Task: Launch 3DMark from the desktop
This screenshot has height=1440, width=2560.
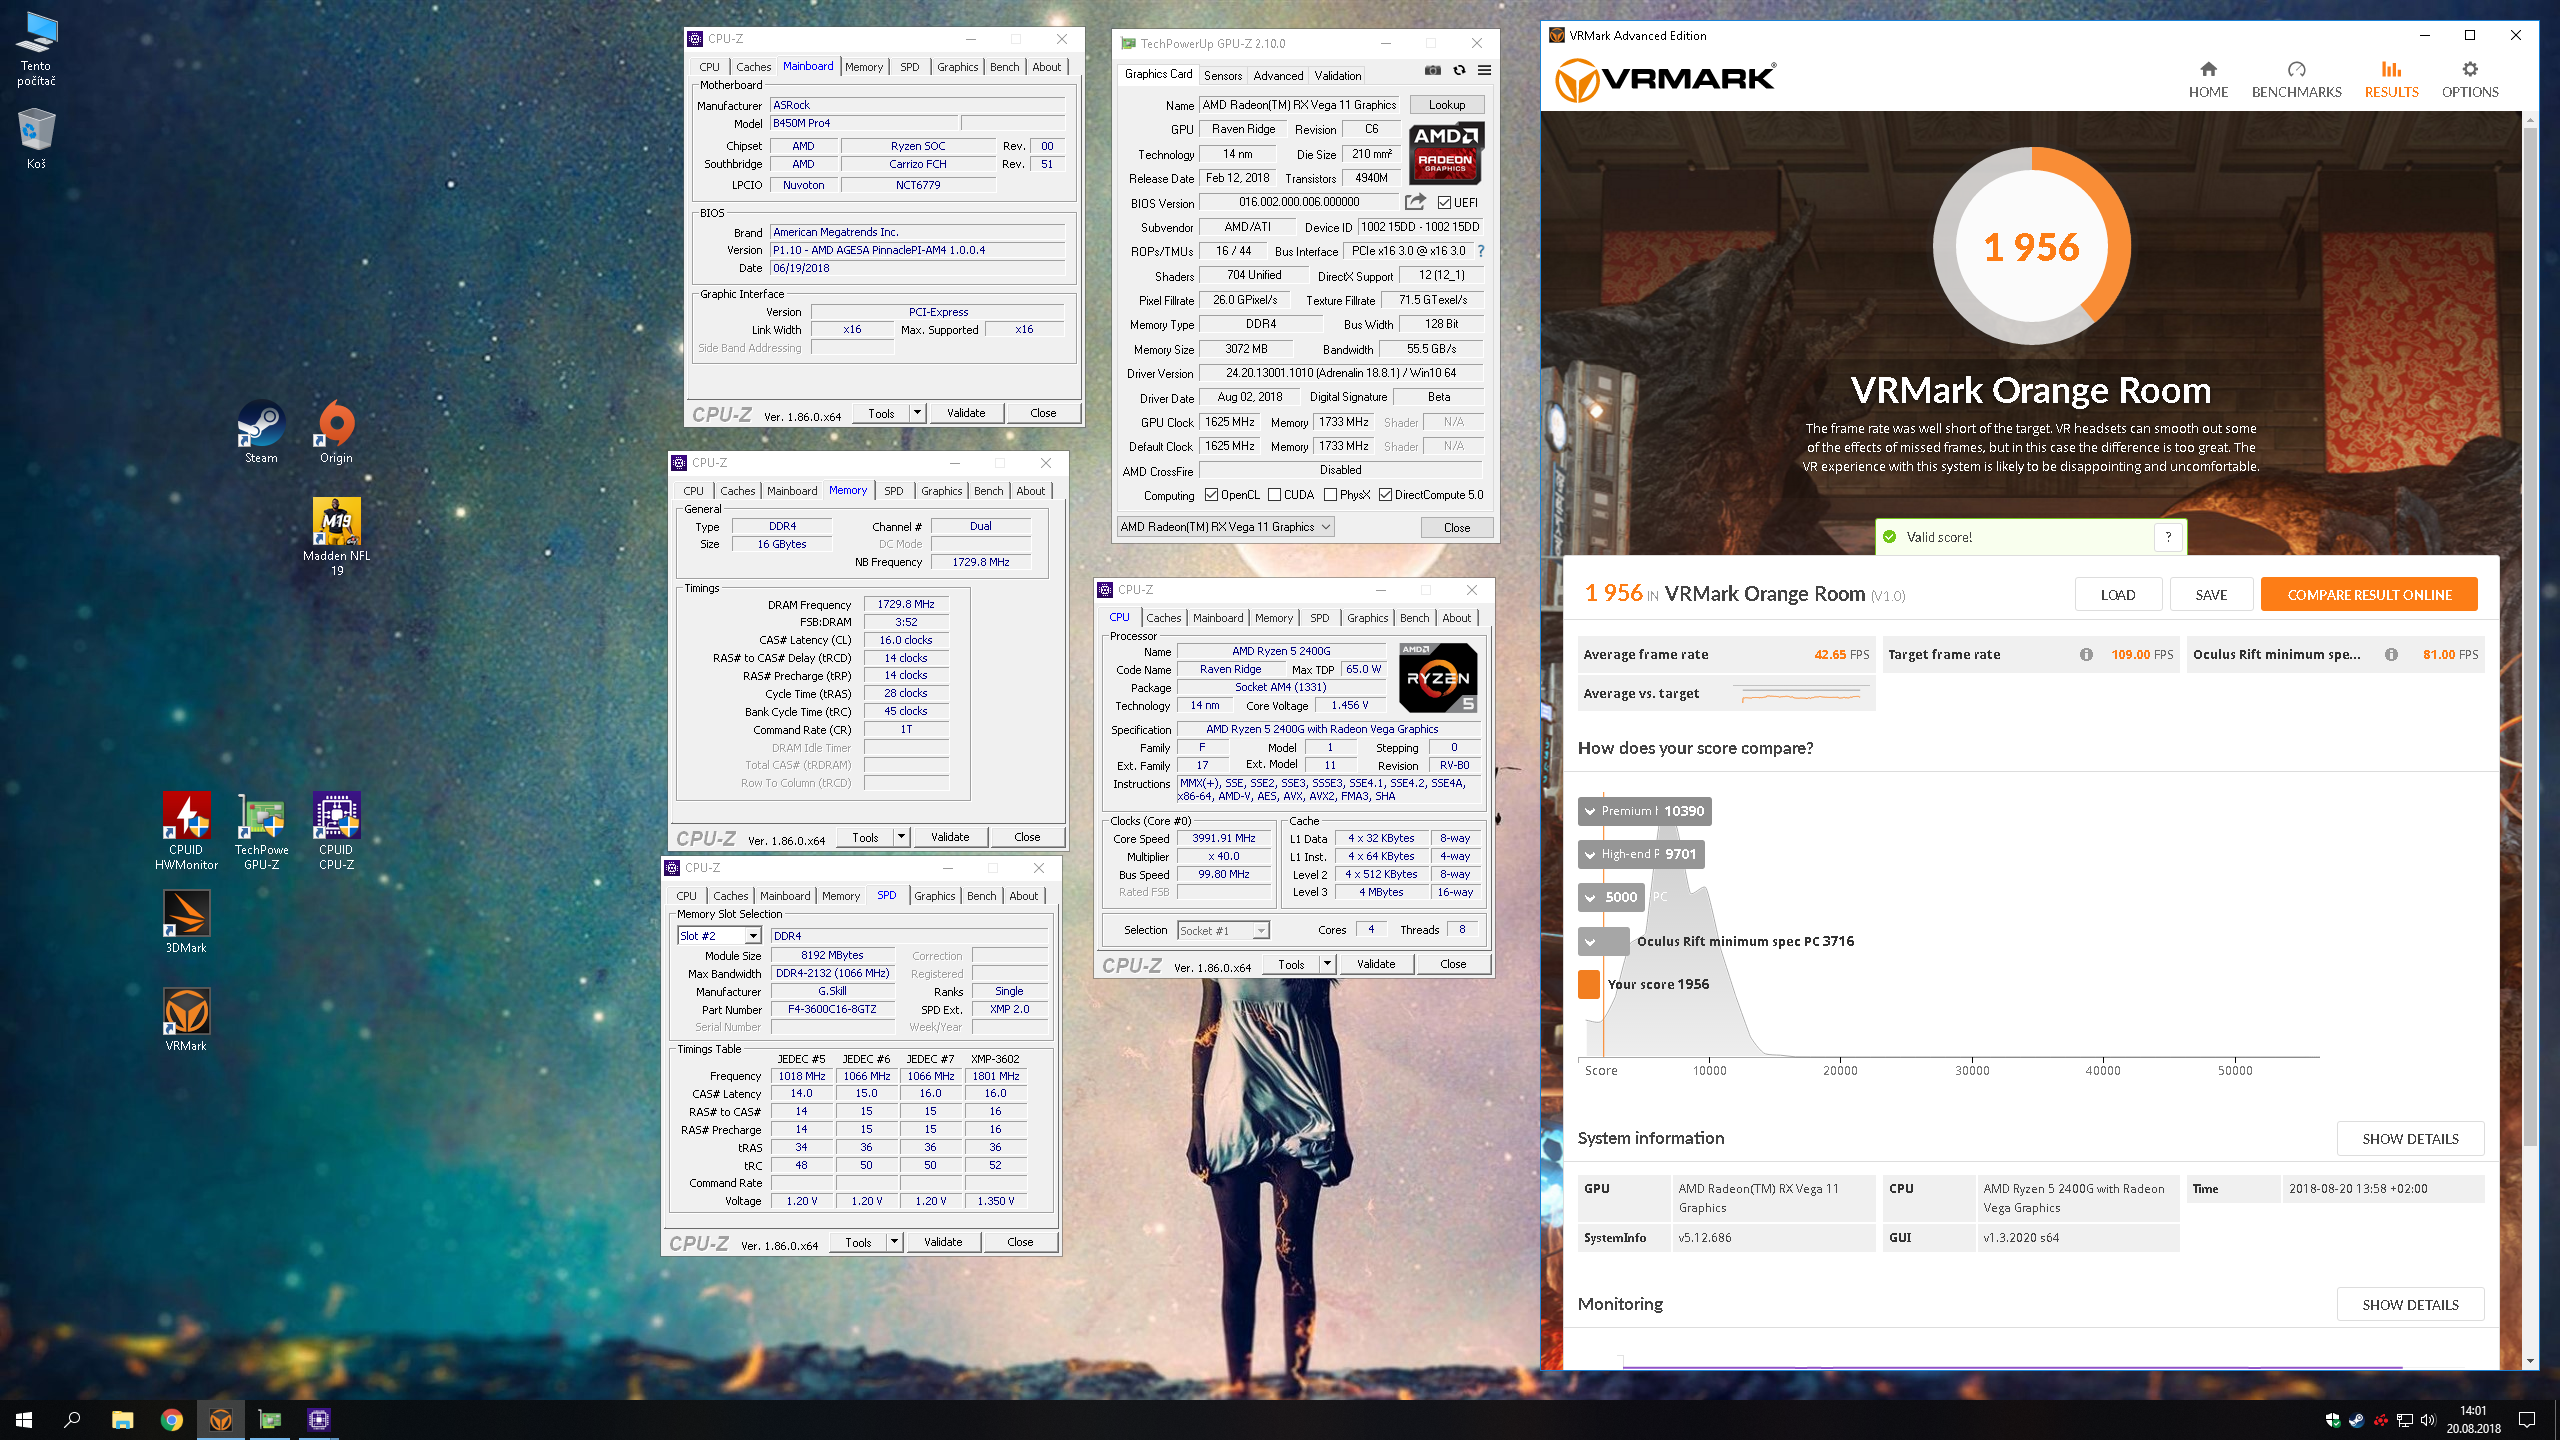Action: click(186, 921)
